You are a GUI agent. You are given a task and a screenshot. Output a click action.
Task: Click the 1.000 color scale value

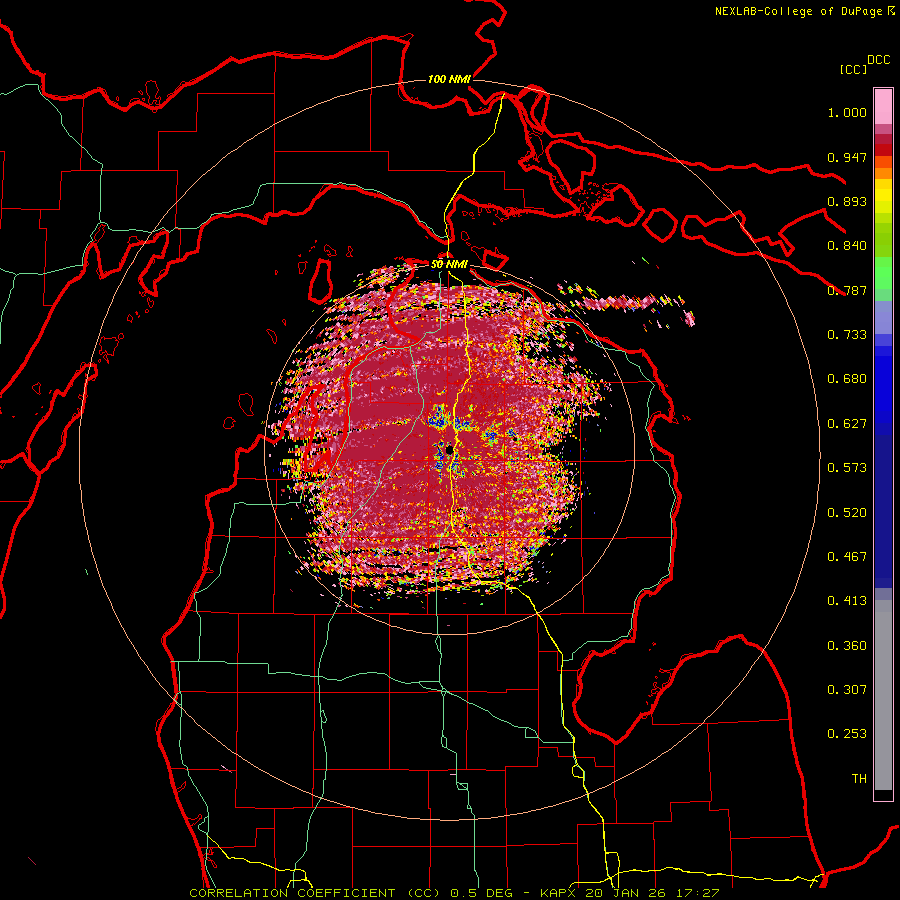pos(847,113)
